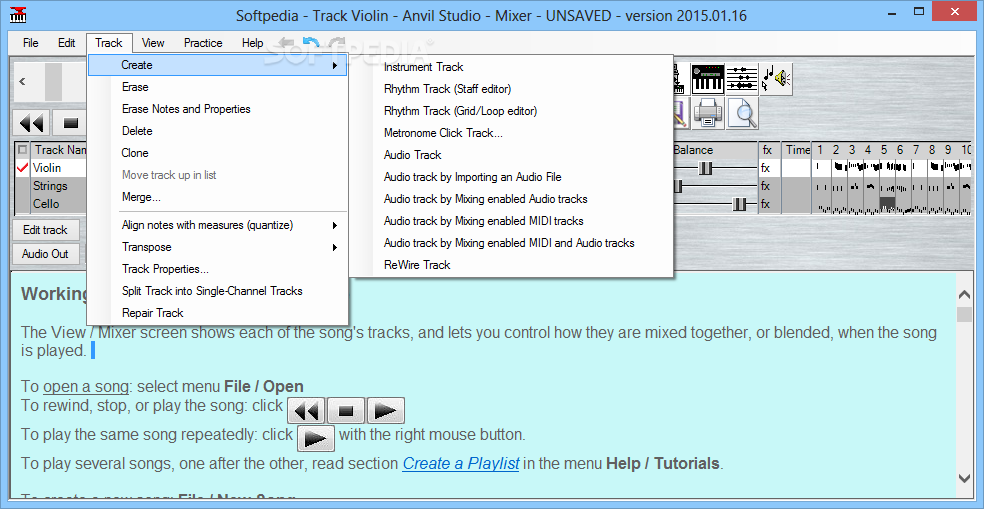
Task: Click the Time column header
Action: point(798,150)
